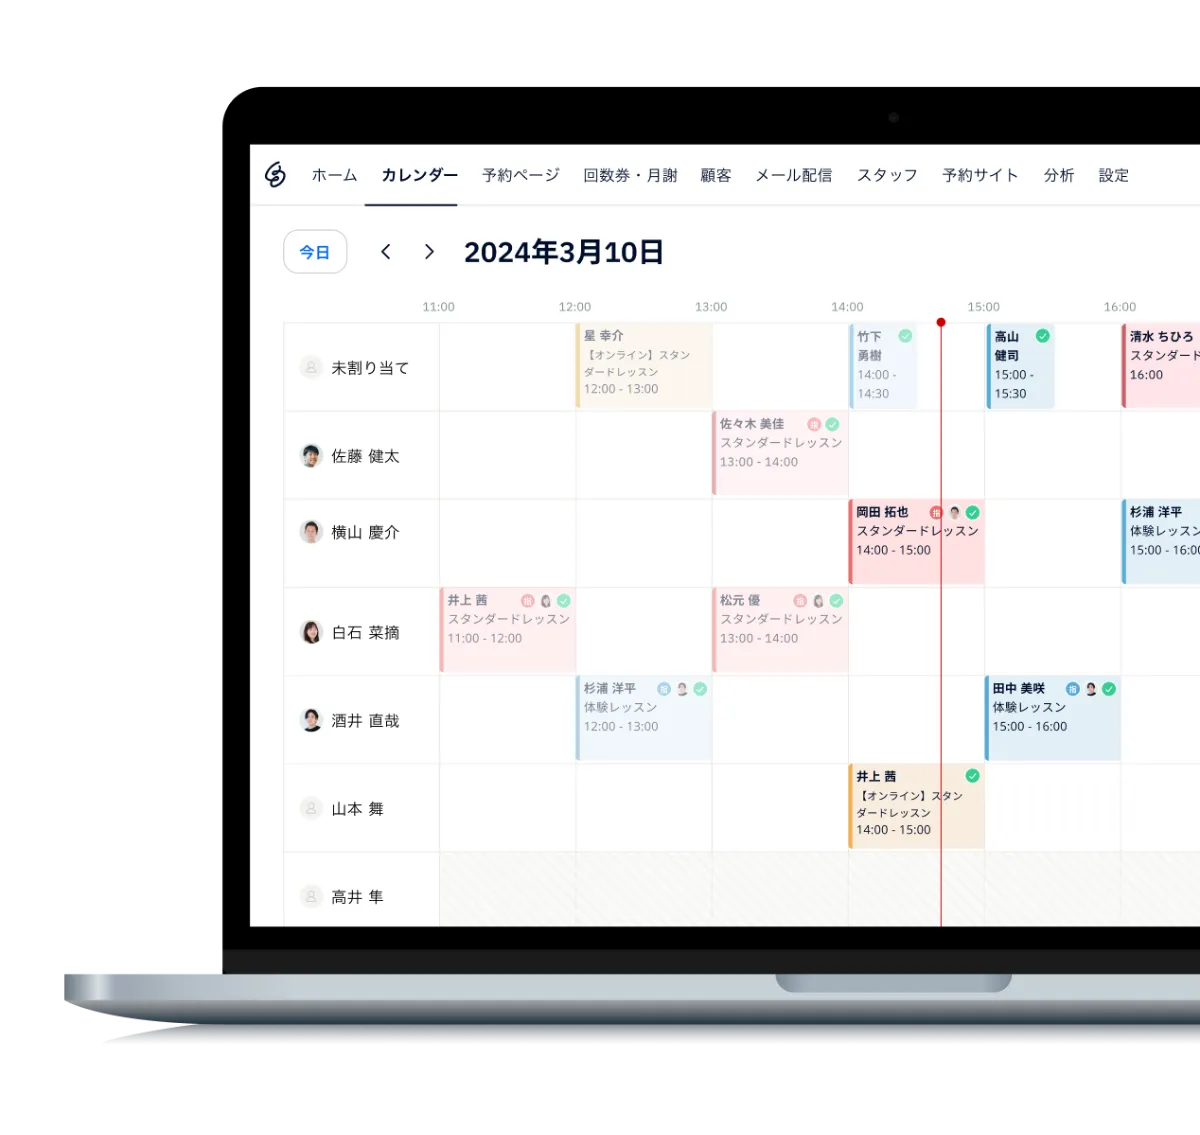Open 岡田 拓也 14:00 booking
This screenshot has width=1200, height=1135.
[x=917, y=541]
